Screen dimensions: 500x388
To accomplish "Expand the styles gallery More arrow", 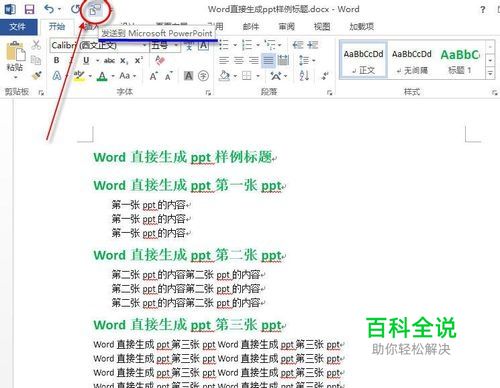I will (x=490, y=73).
